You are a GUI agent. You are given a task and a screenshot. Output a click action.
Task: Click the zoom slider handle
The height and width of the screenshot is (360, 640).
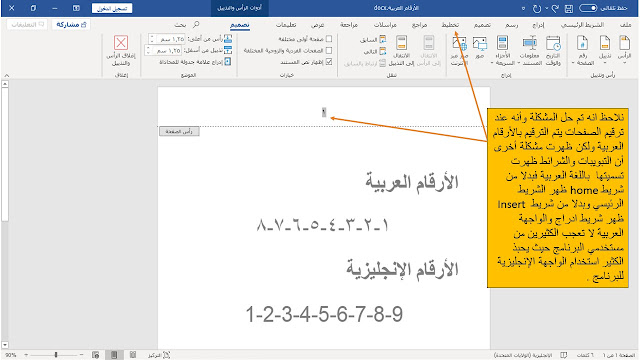click(x=56, y=355)
